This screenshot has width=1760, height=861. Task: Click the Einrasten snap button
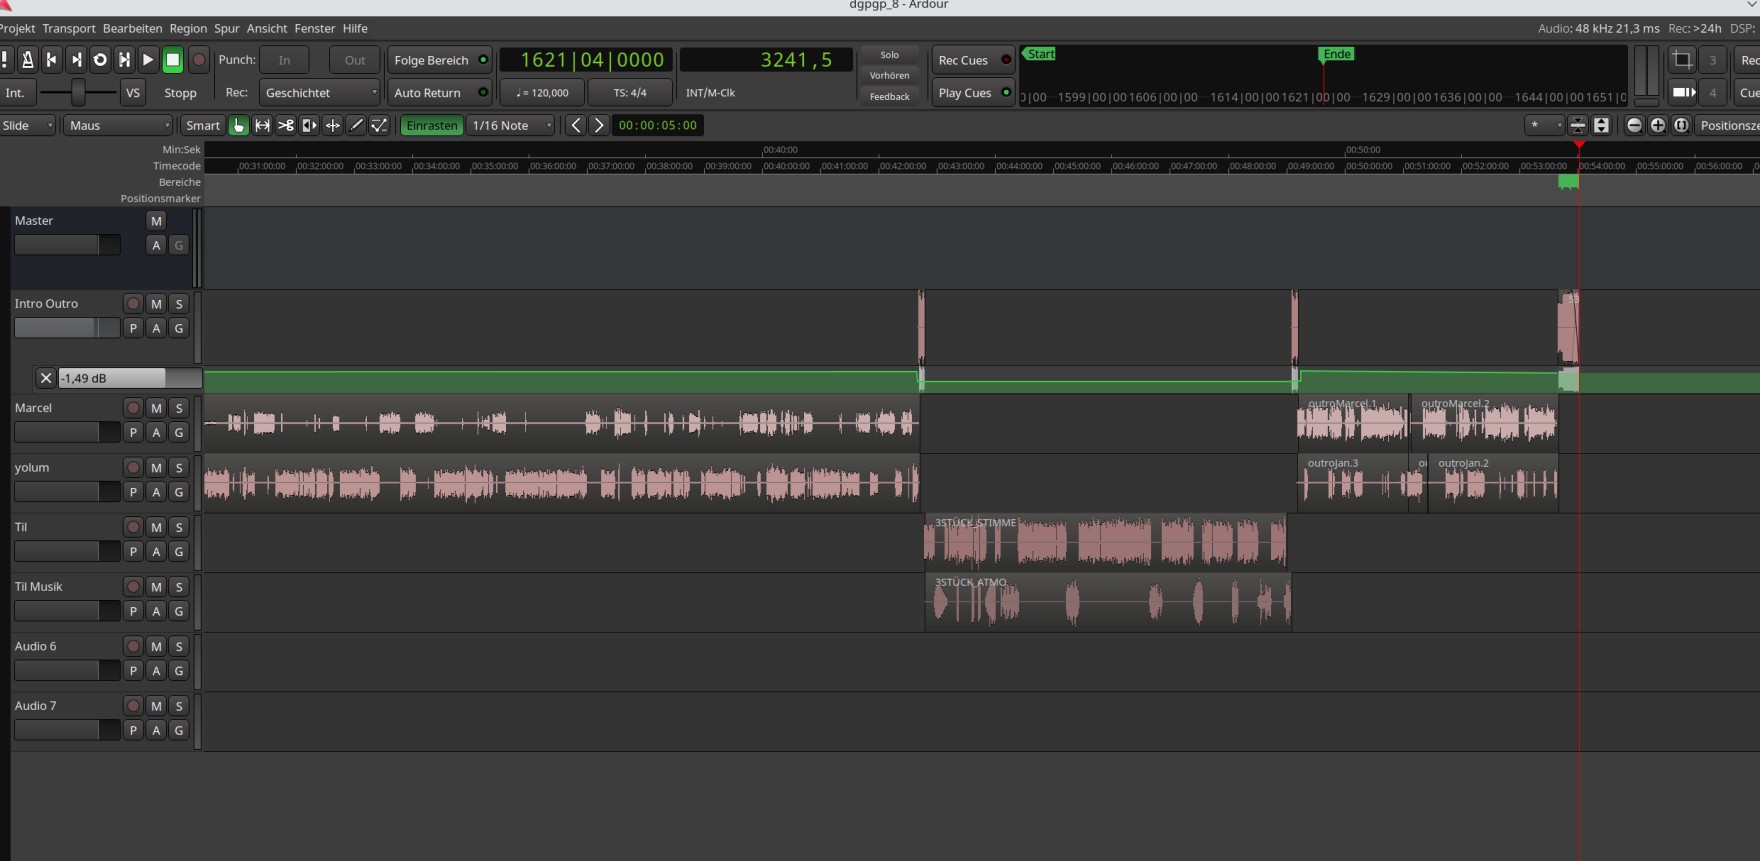(432, 125)
